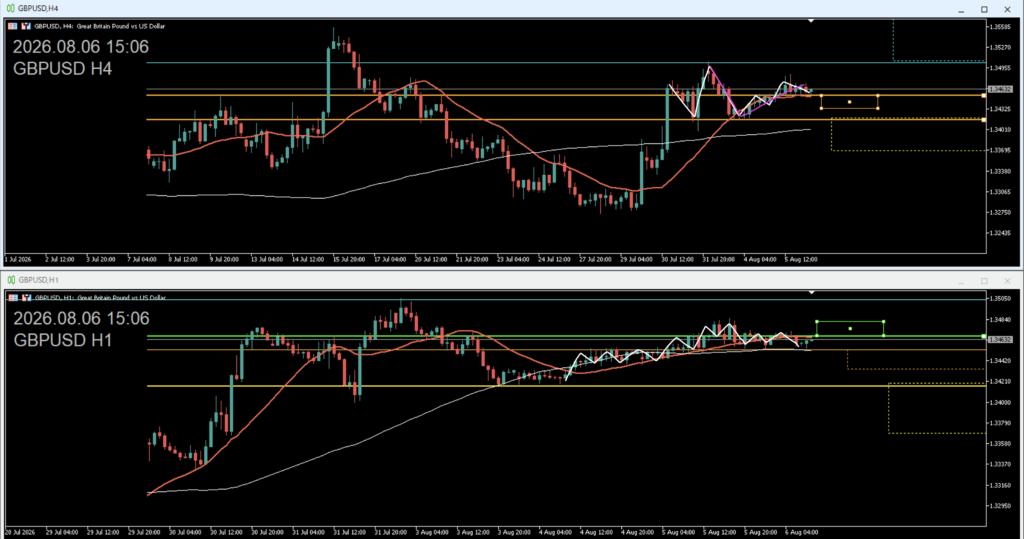
Task: Click the 1.34010 price scale label
Action: pos(1000,129)
